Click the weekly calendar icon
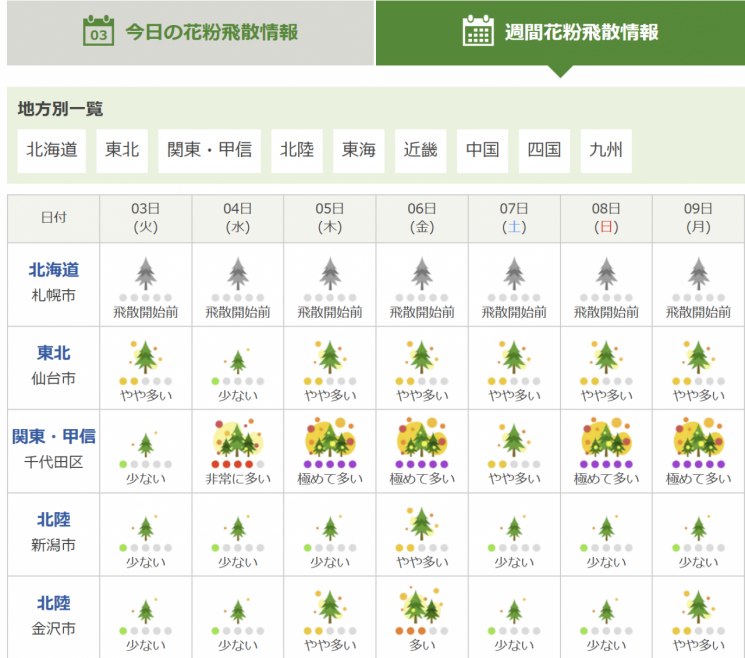Viewport: 745px width, 658px height. click(x=478, y=31)
